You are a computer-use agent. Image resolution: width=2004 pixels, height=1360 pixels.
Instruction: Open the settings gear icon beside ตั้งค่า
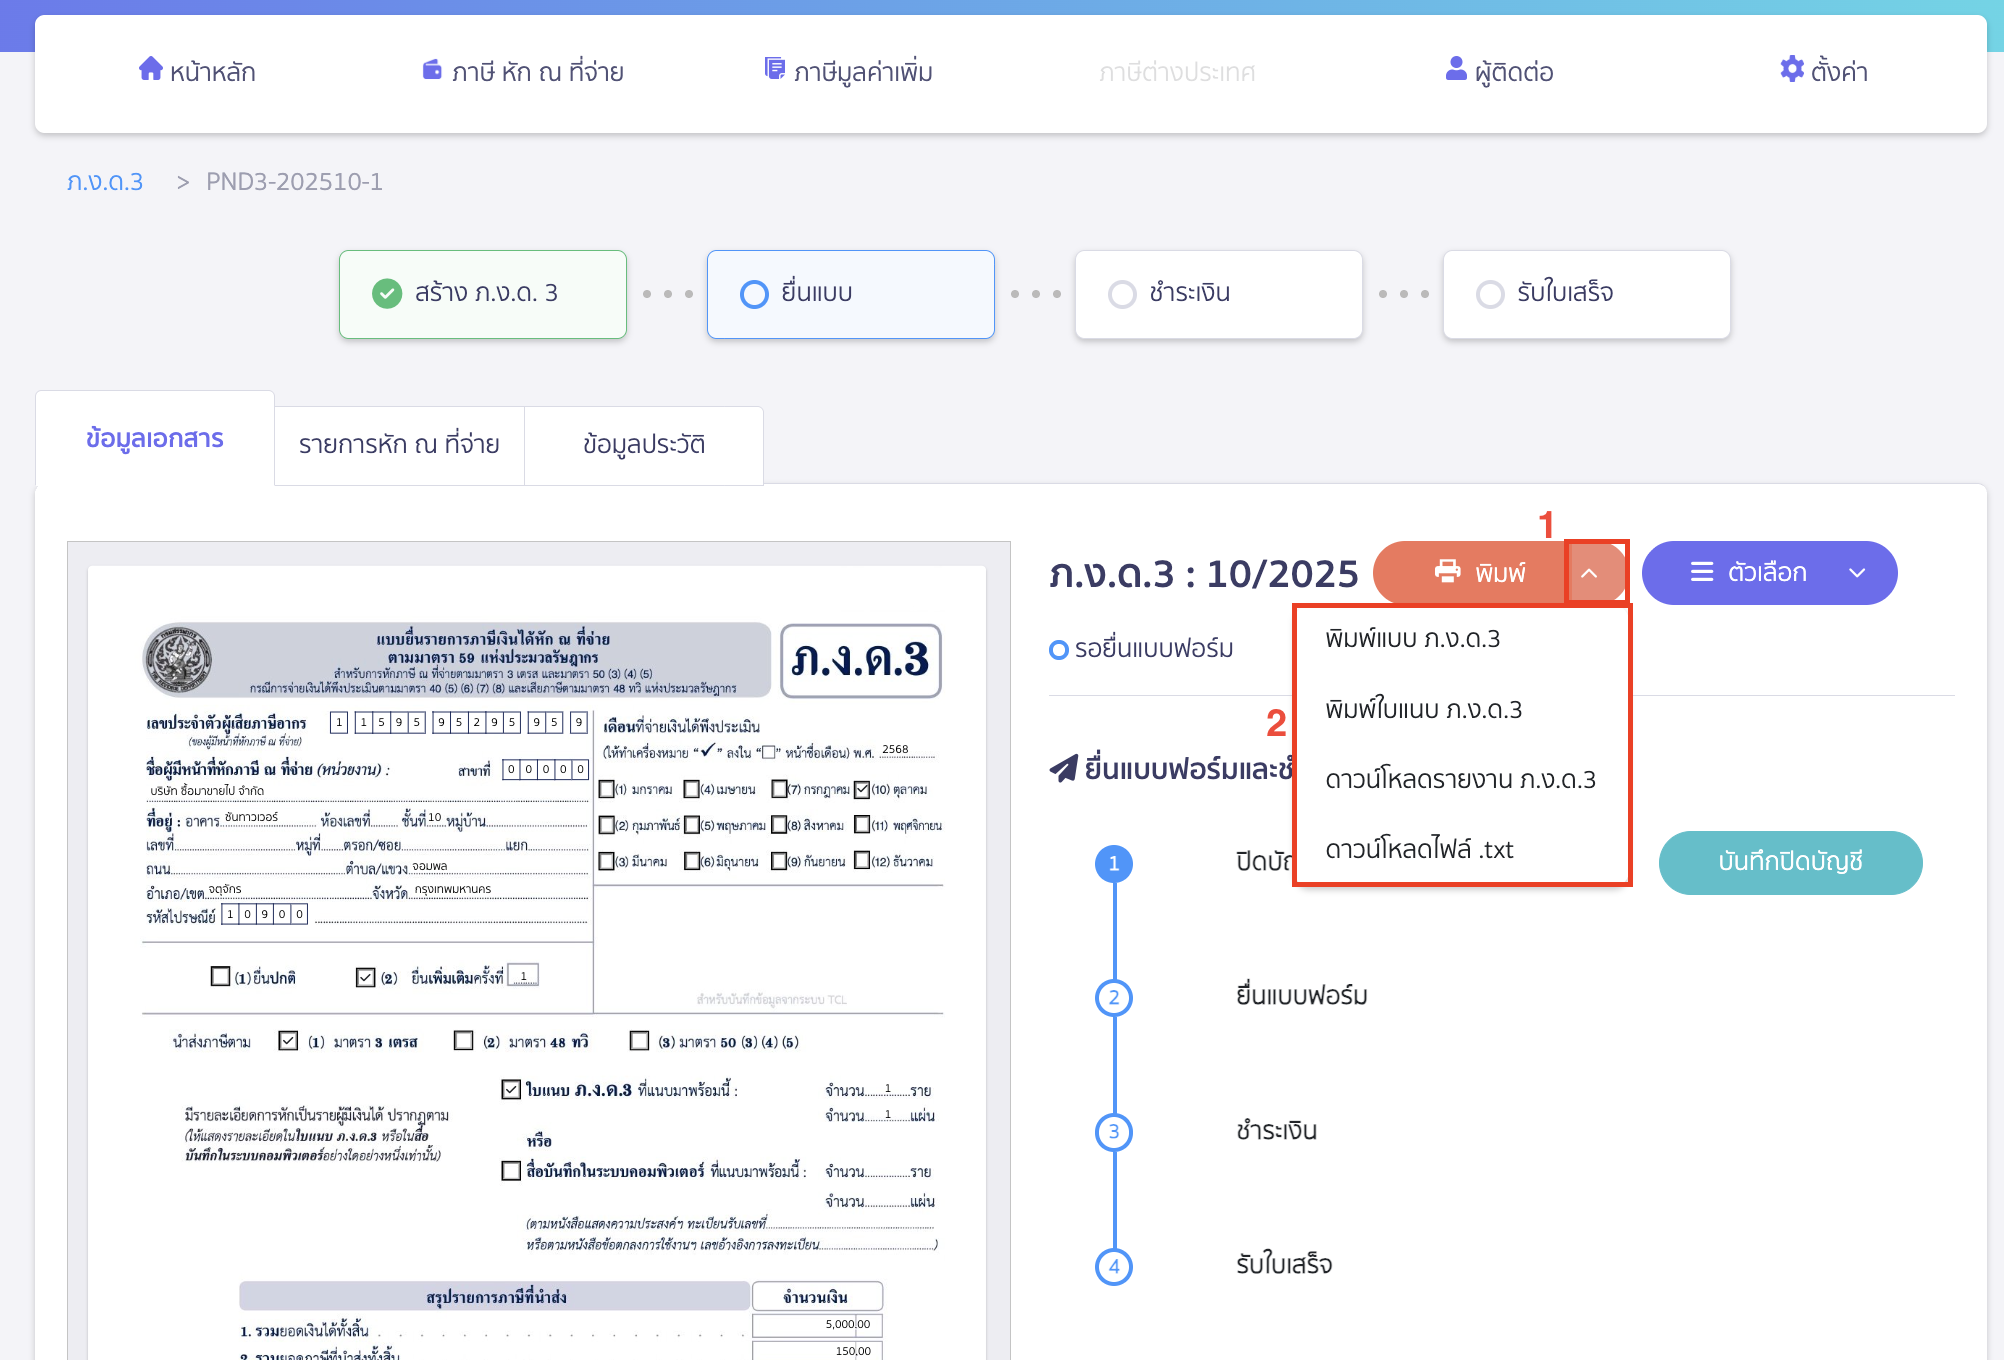tap(1791, 69)
